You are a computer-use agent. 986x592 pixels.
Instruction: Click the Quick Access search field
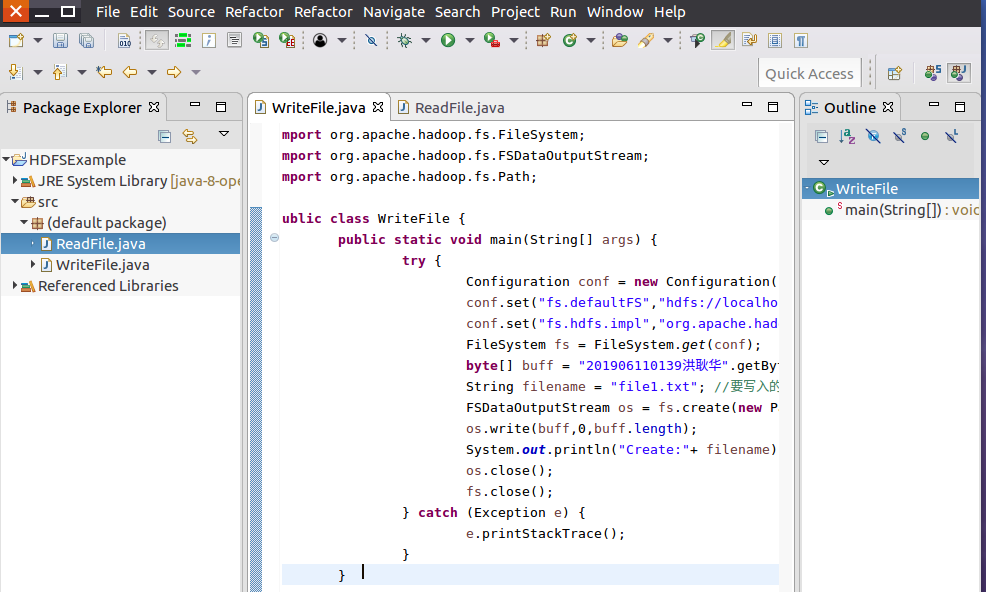809,74
